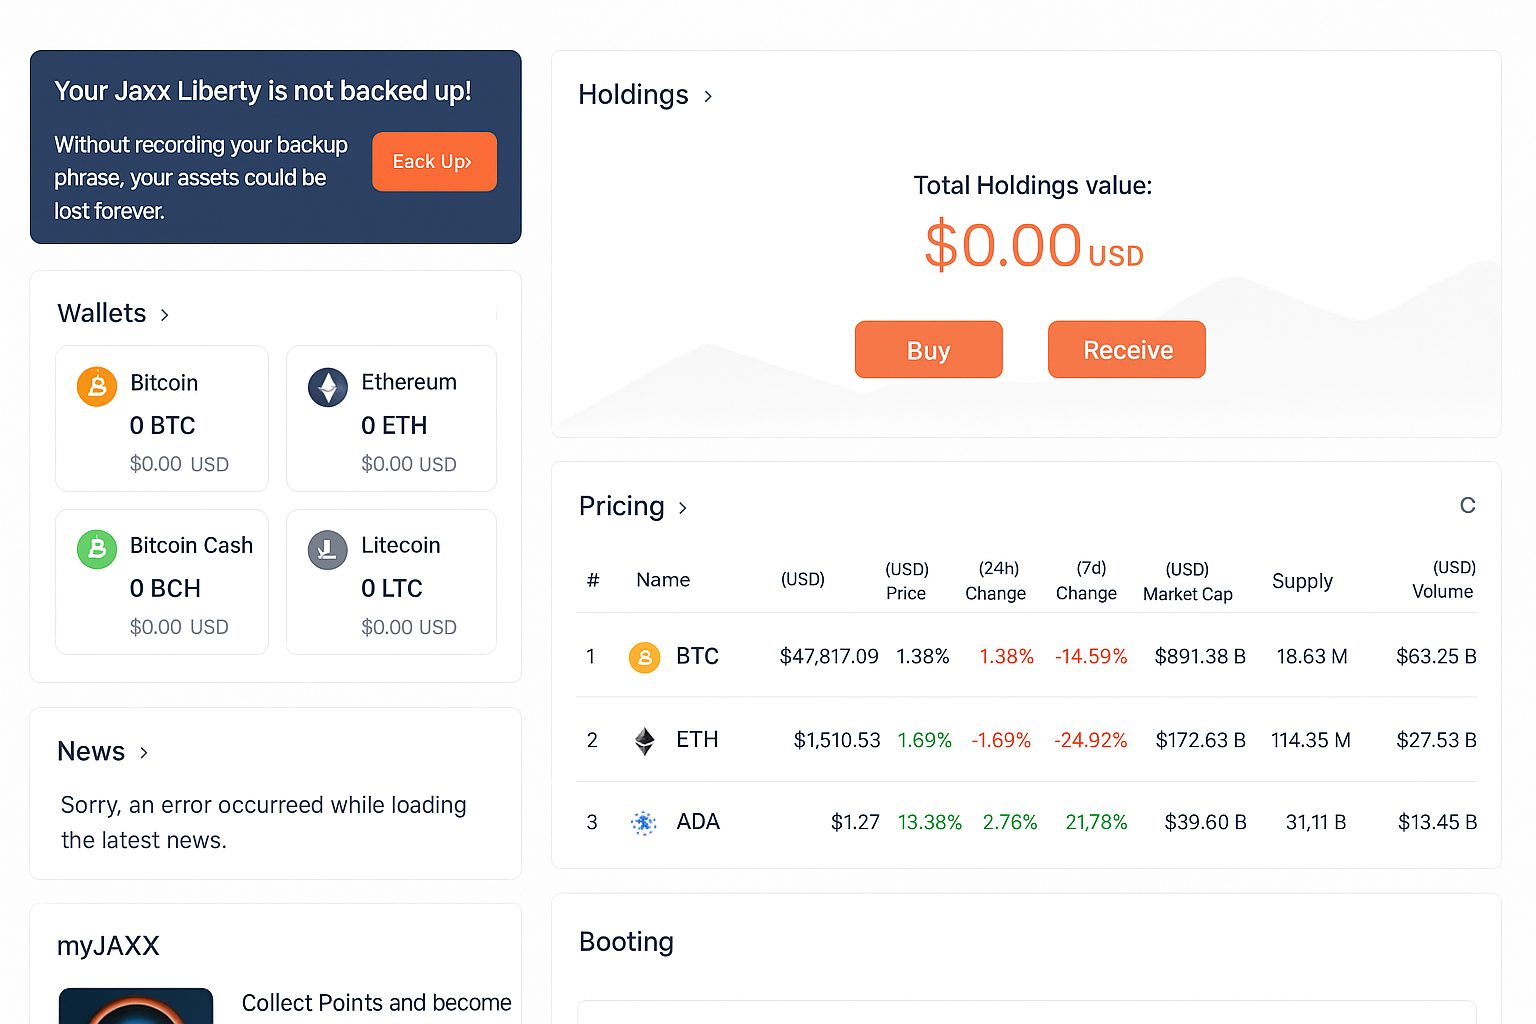Viewport: 1536px width, 1024px height.
Task: Expand the Wallets section chevron
Action: 165,315
